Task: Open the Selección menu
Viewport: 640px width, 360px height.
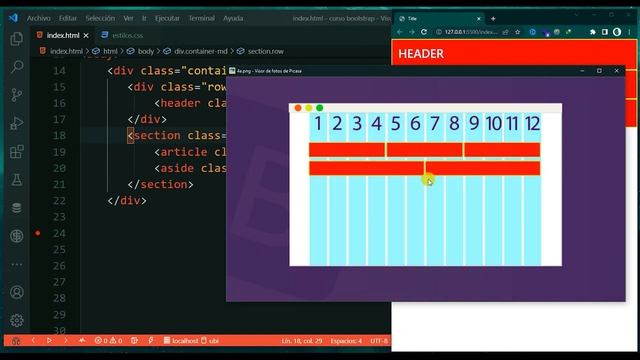Action: tap(100, 18)
